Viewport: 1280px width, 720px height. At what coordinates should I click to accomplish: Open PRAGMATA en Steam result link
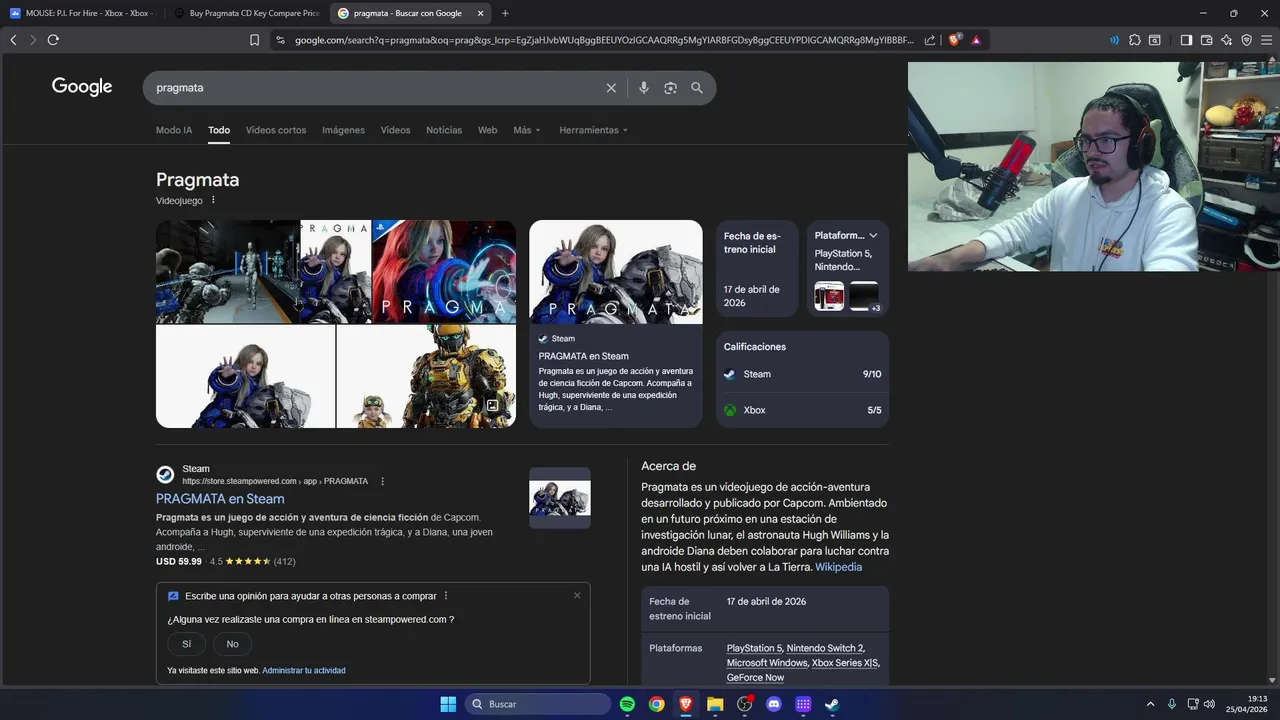click(220, 499)
